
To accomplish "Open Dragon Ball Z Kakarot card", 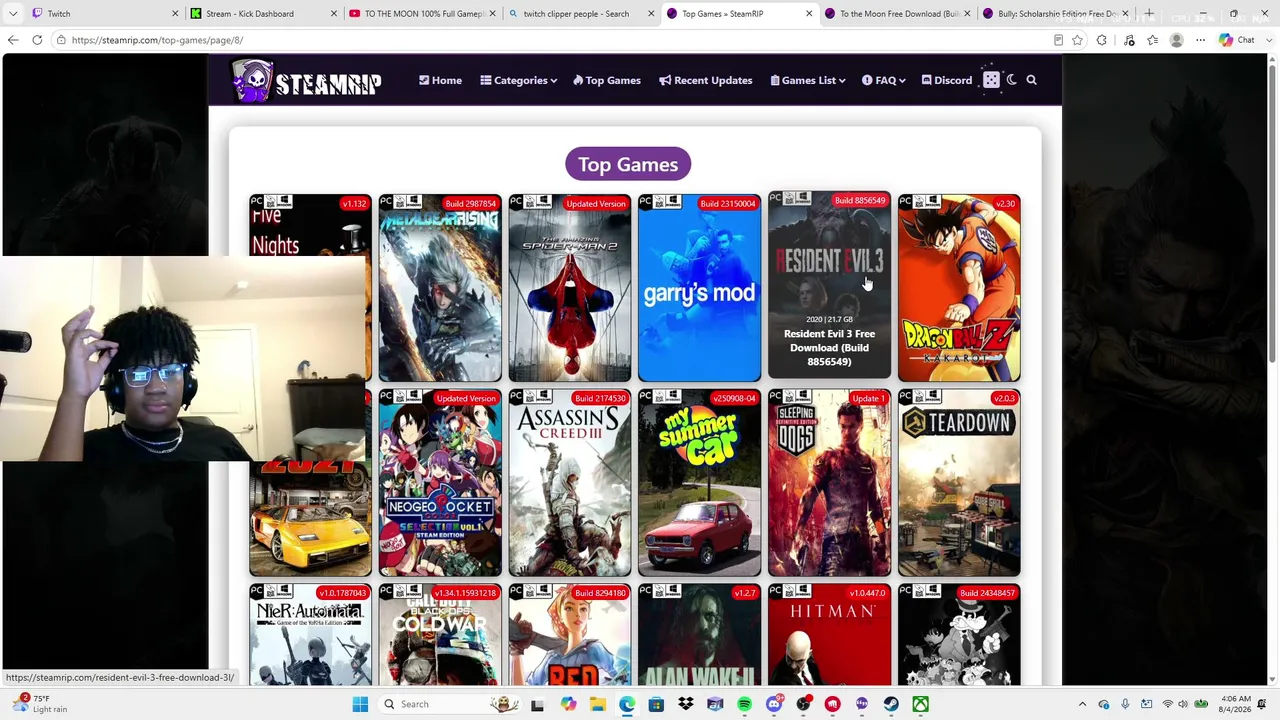I will (x=959, y=288).
